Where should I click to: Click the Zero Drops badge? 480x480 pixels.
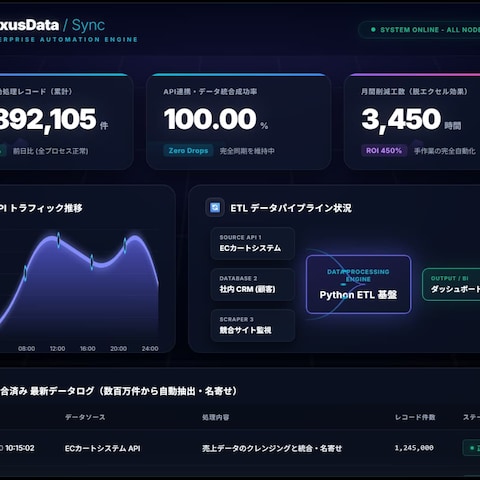click(x=188, y=151)
